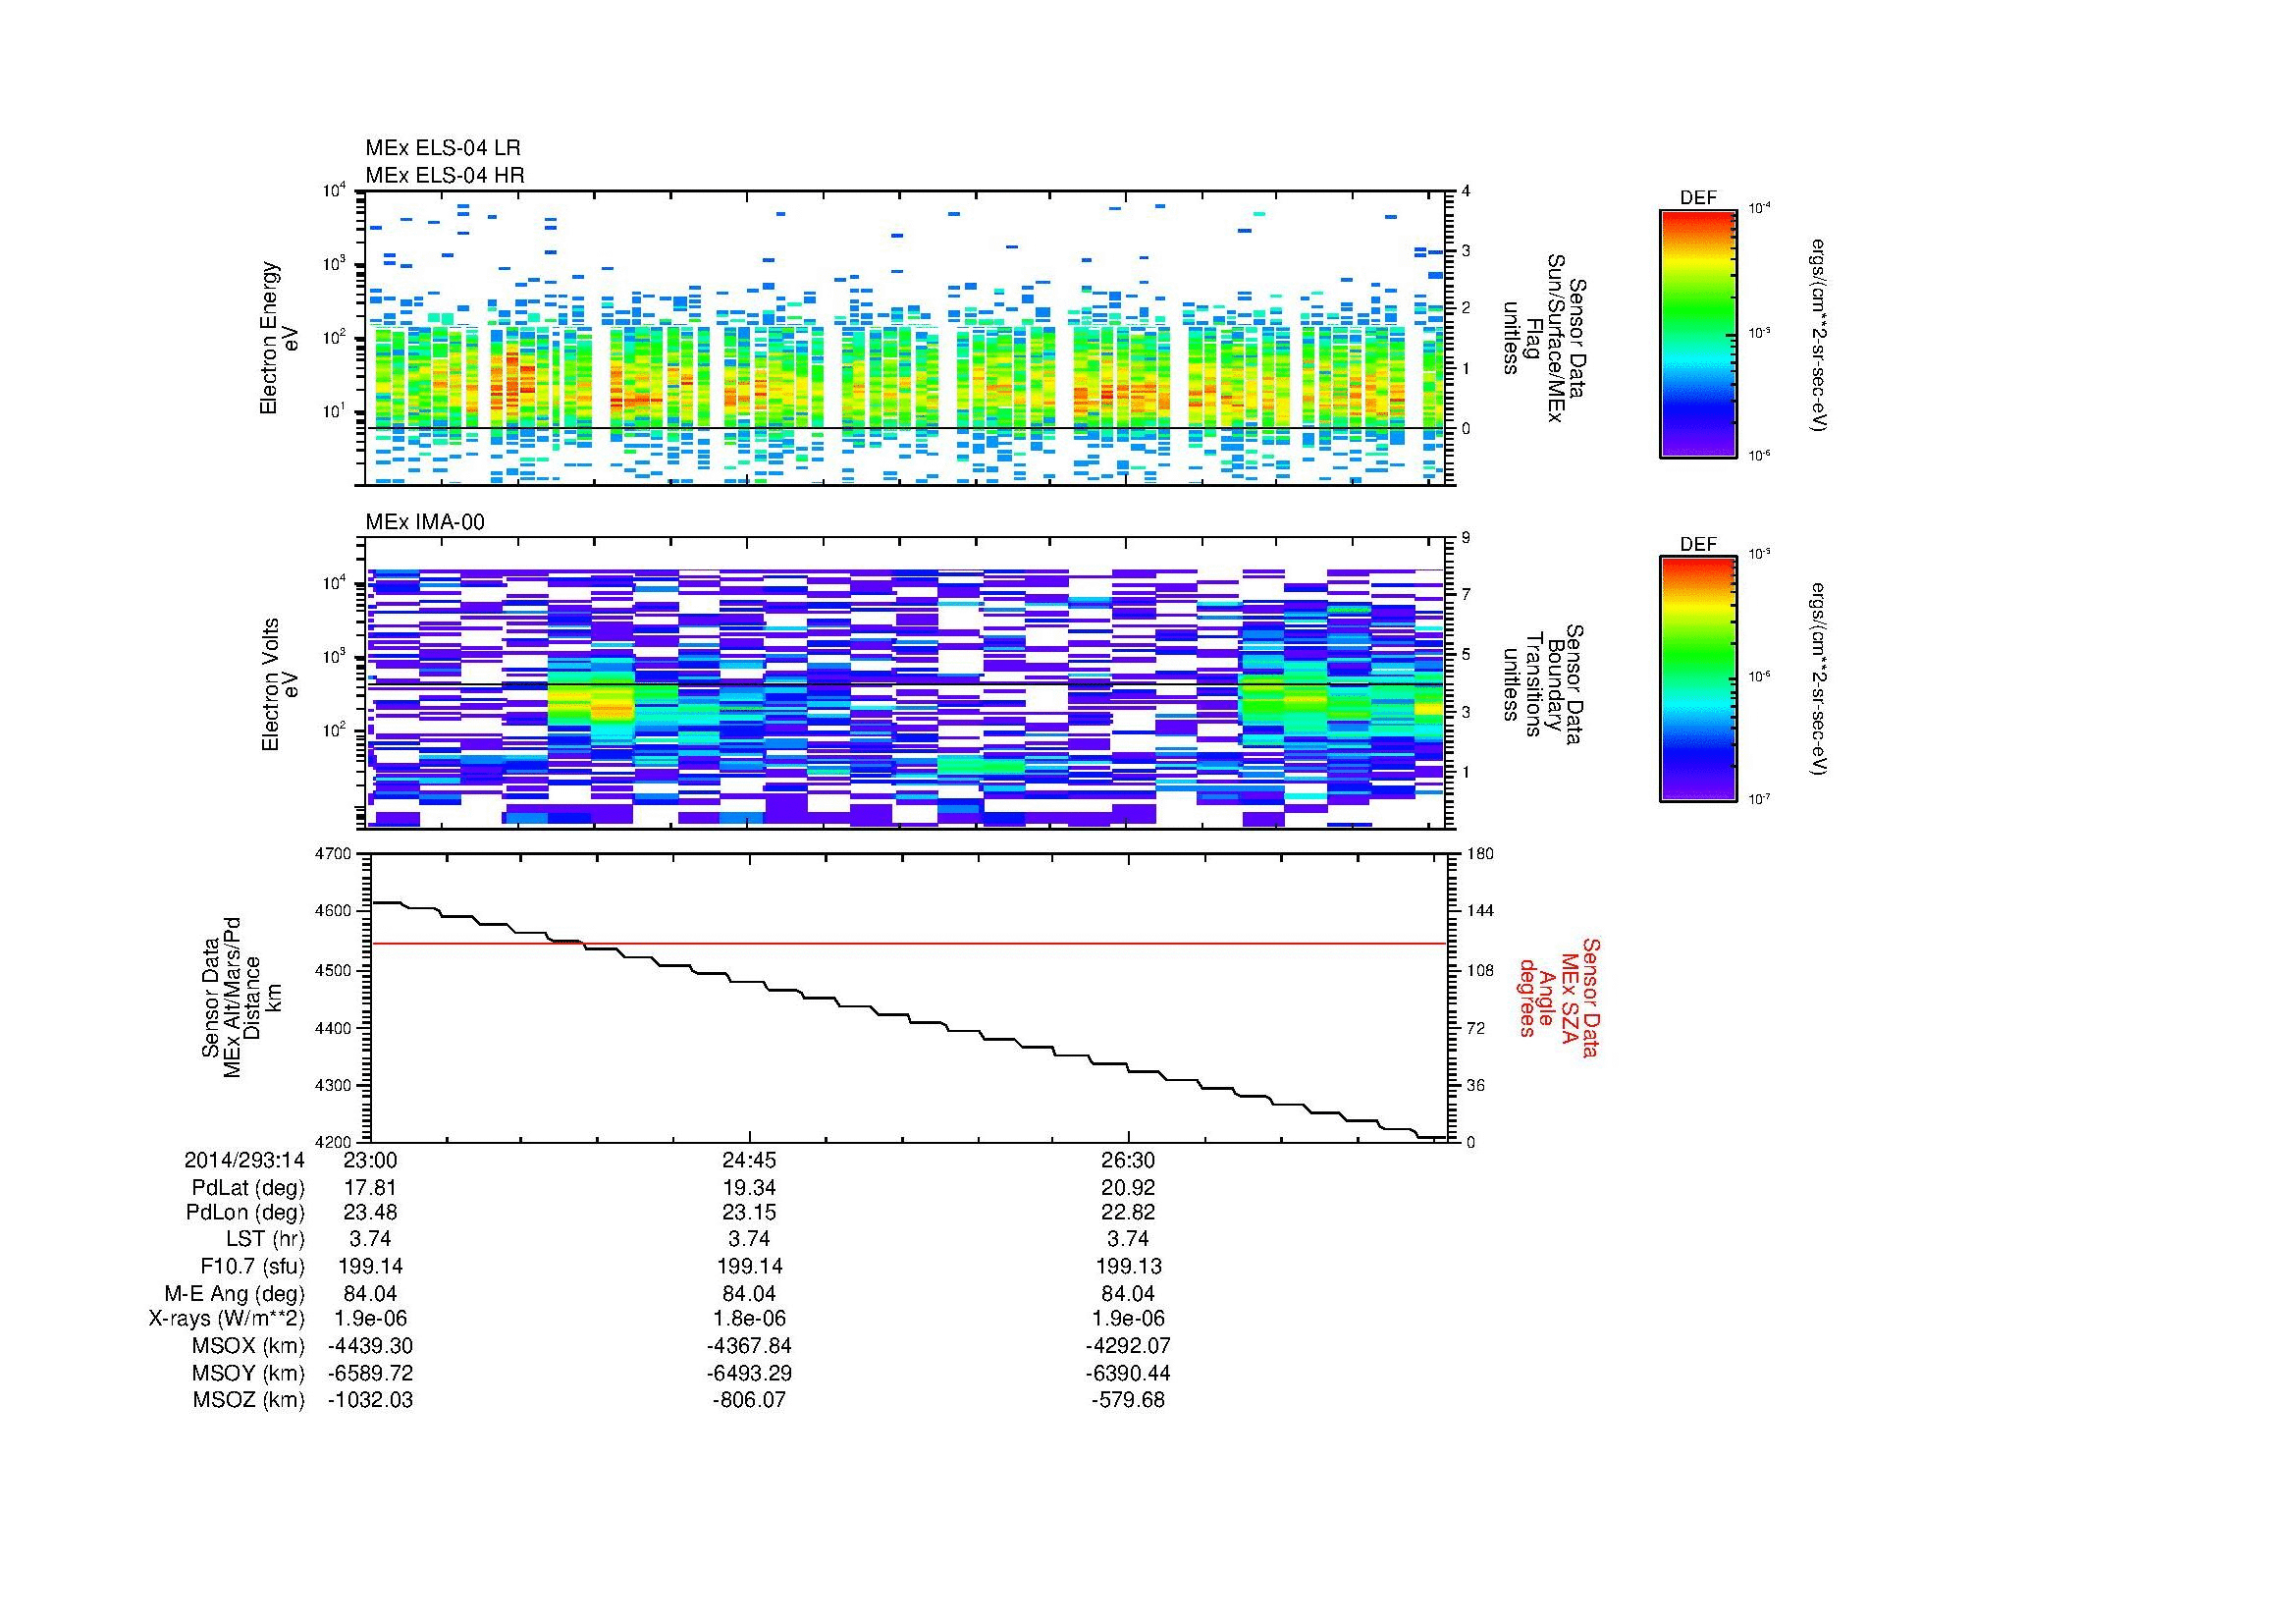This screenshot has width=2296, height=1623.
Task: Click the lower DEF color bar
Action: [x=1698, y=679]
